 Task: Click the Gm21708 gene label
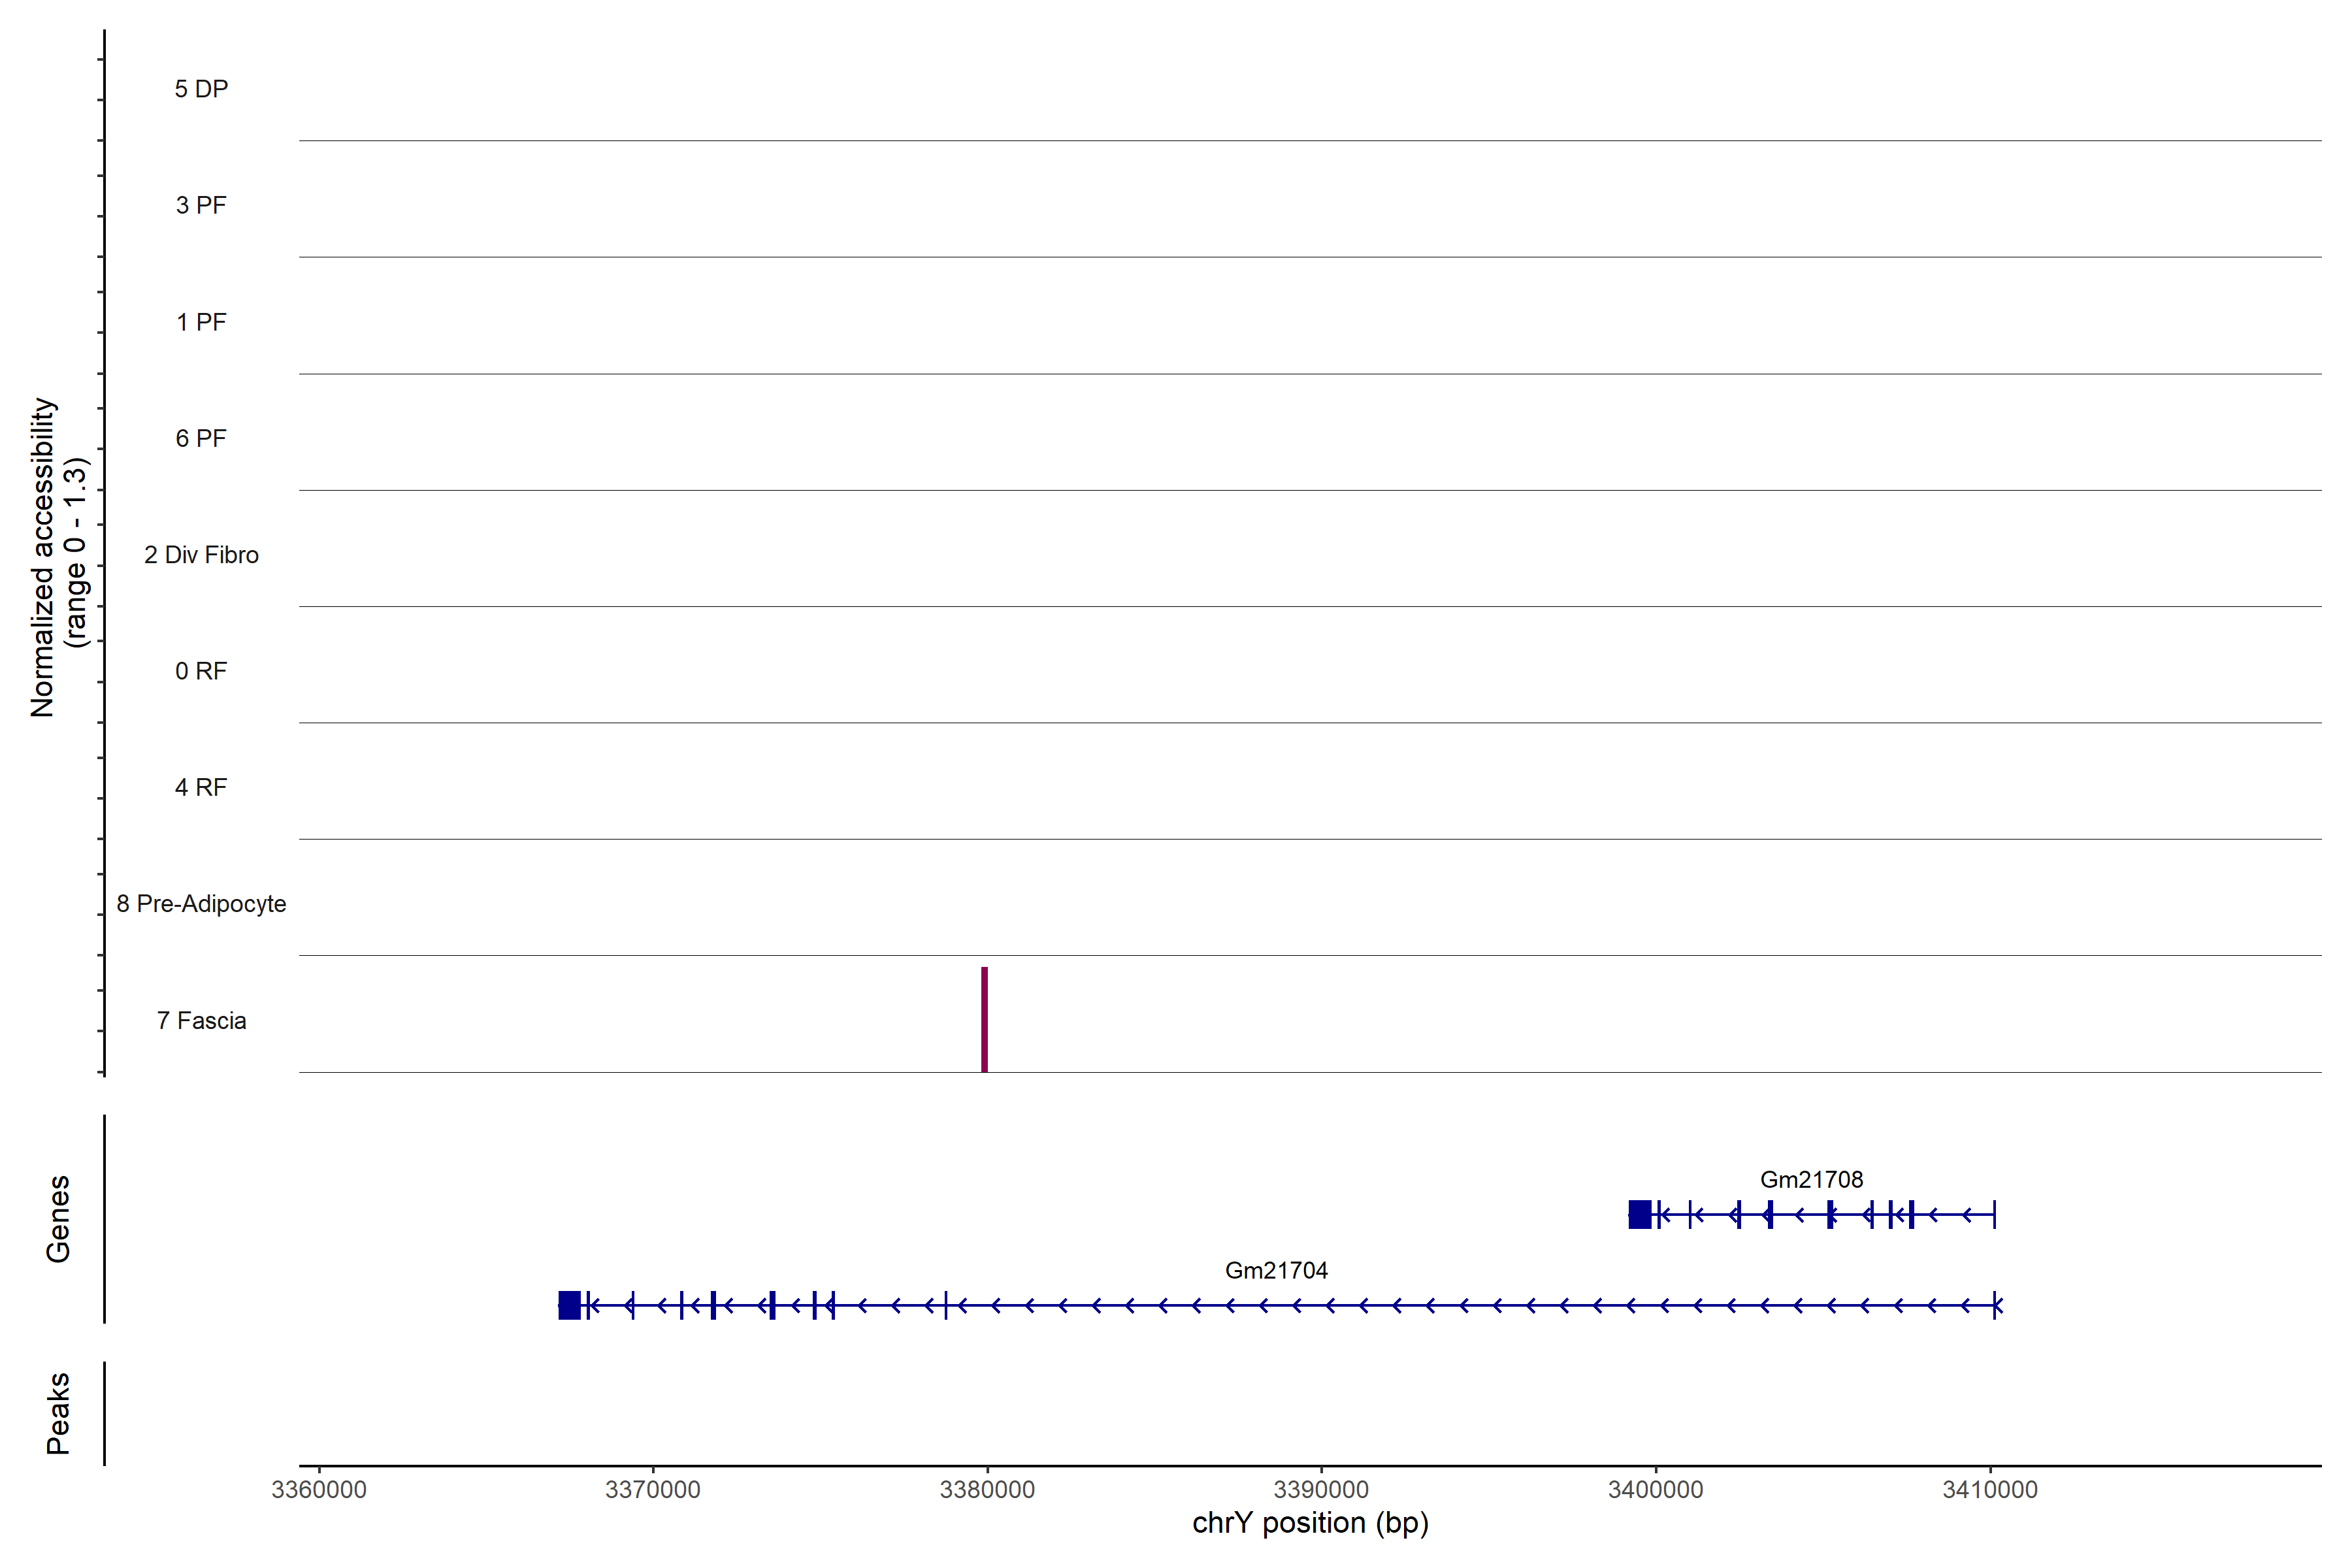tap(1811, 1180)
